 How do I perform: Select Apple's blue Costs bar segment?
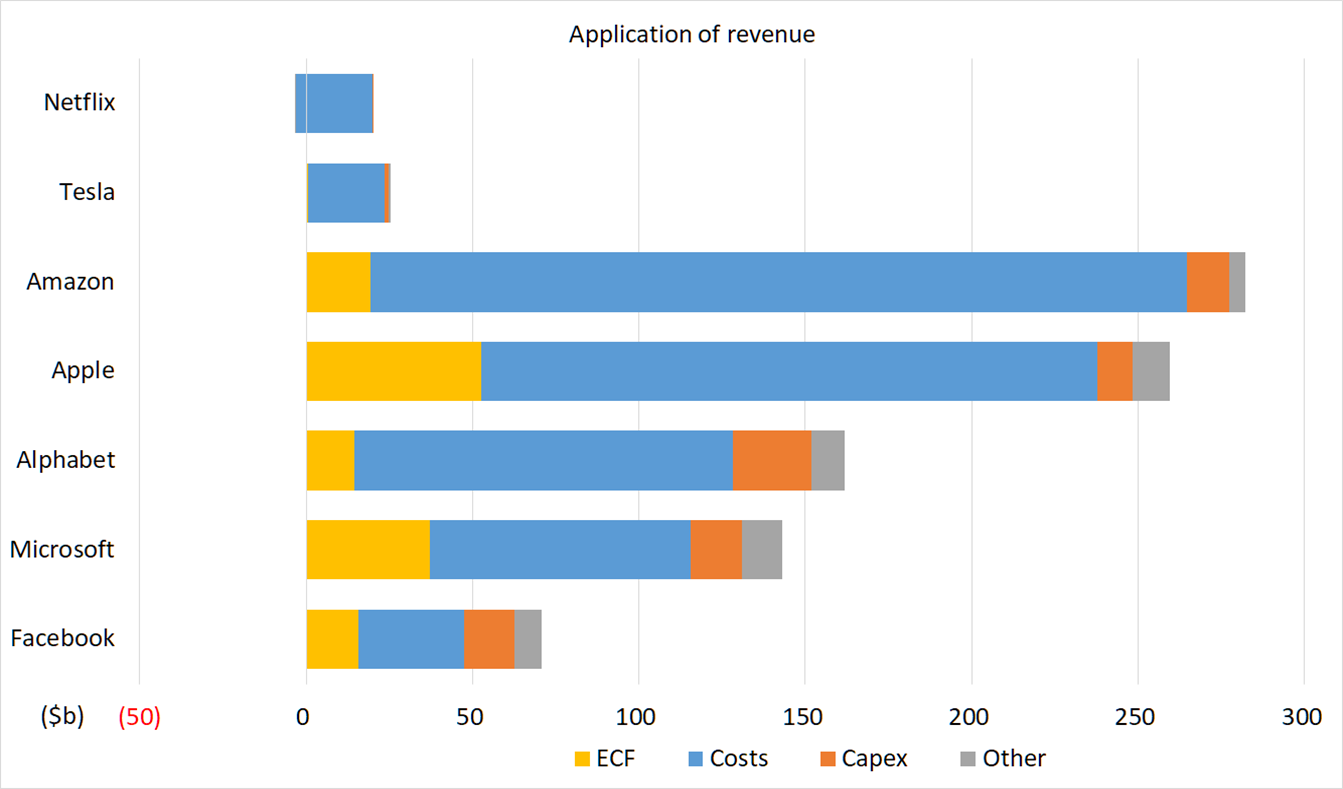[x=789, y=371]
